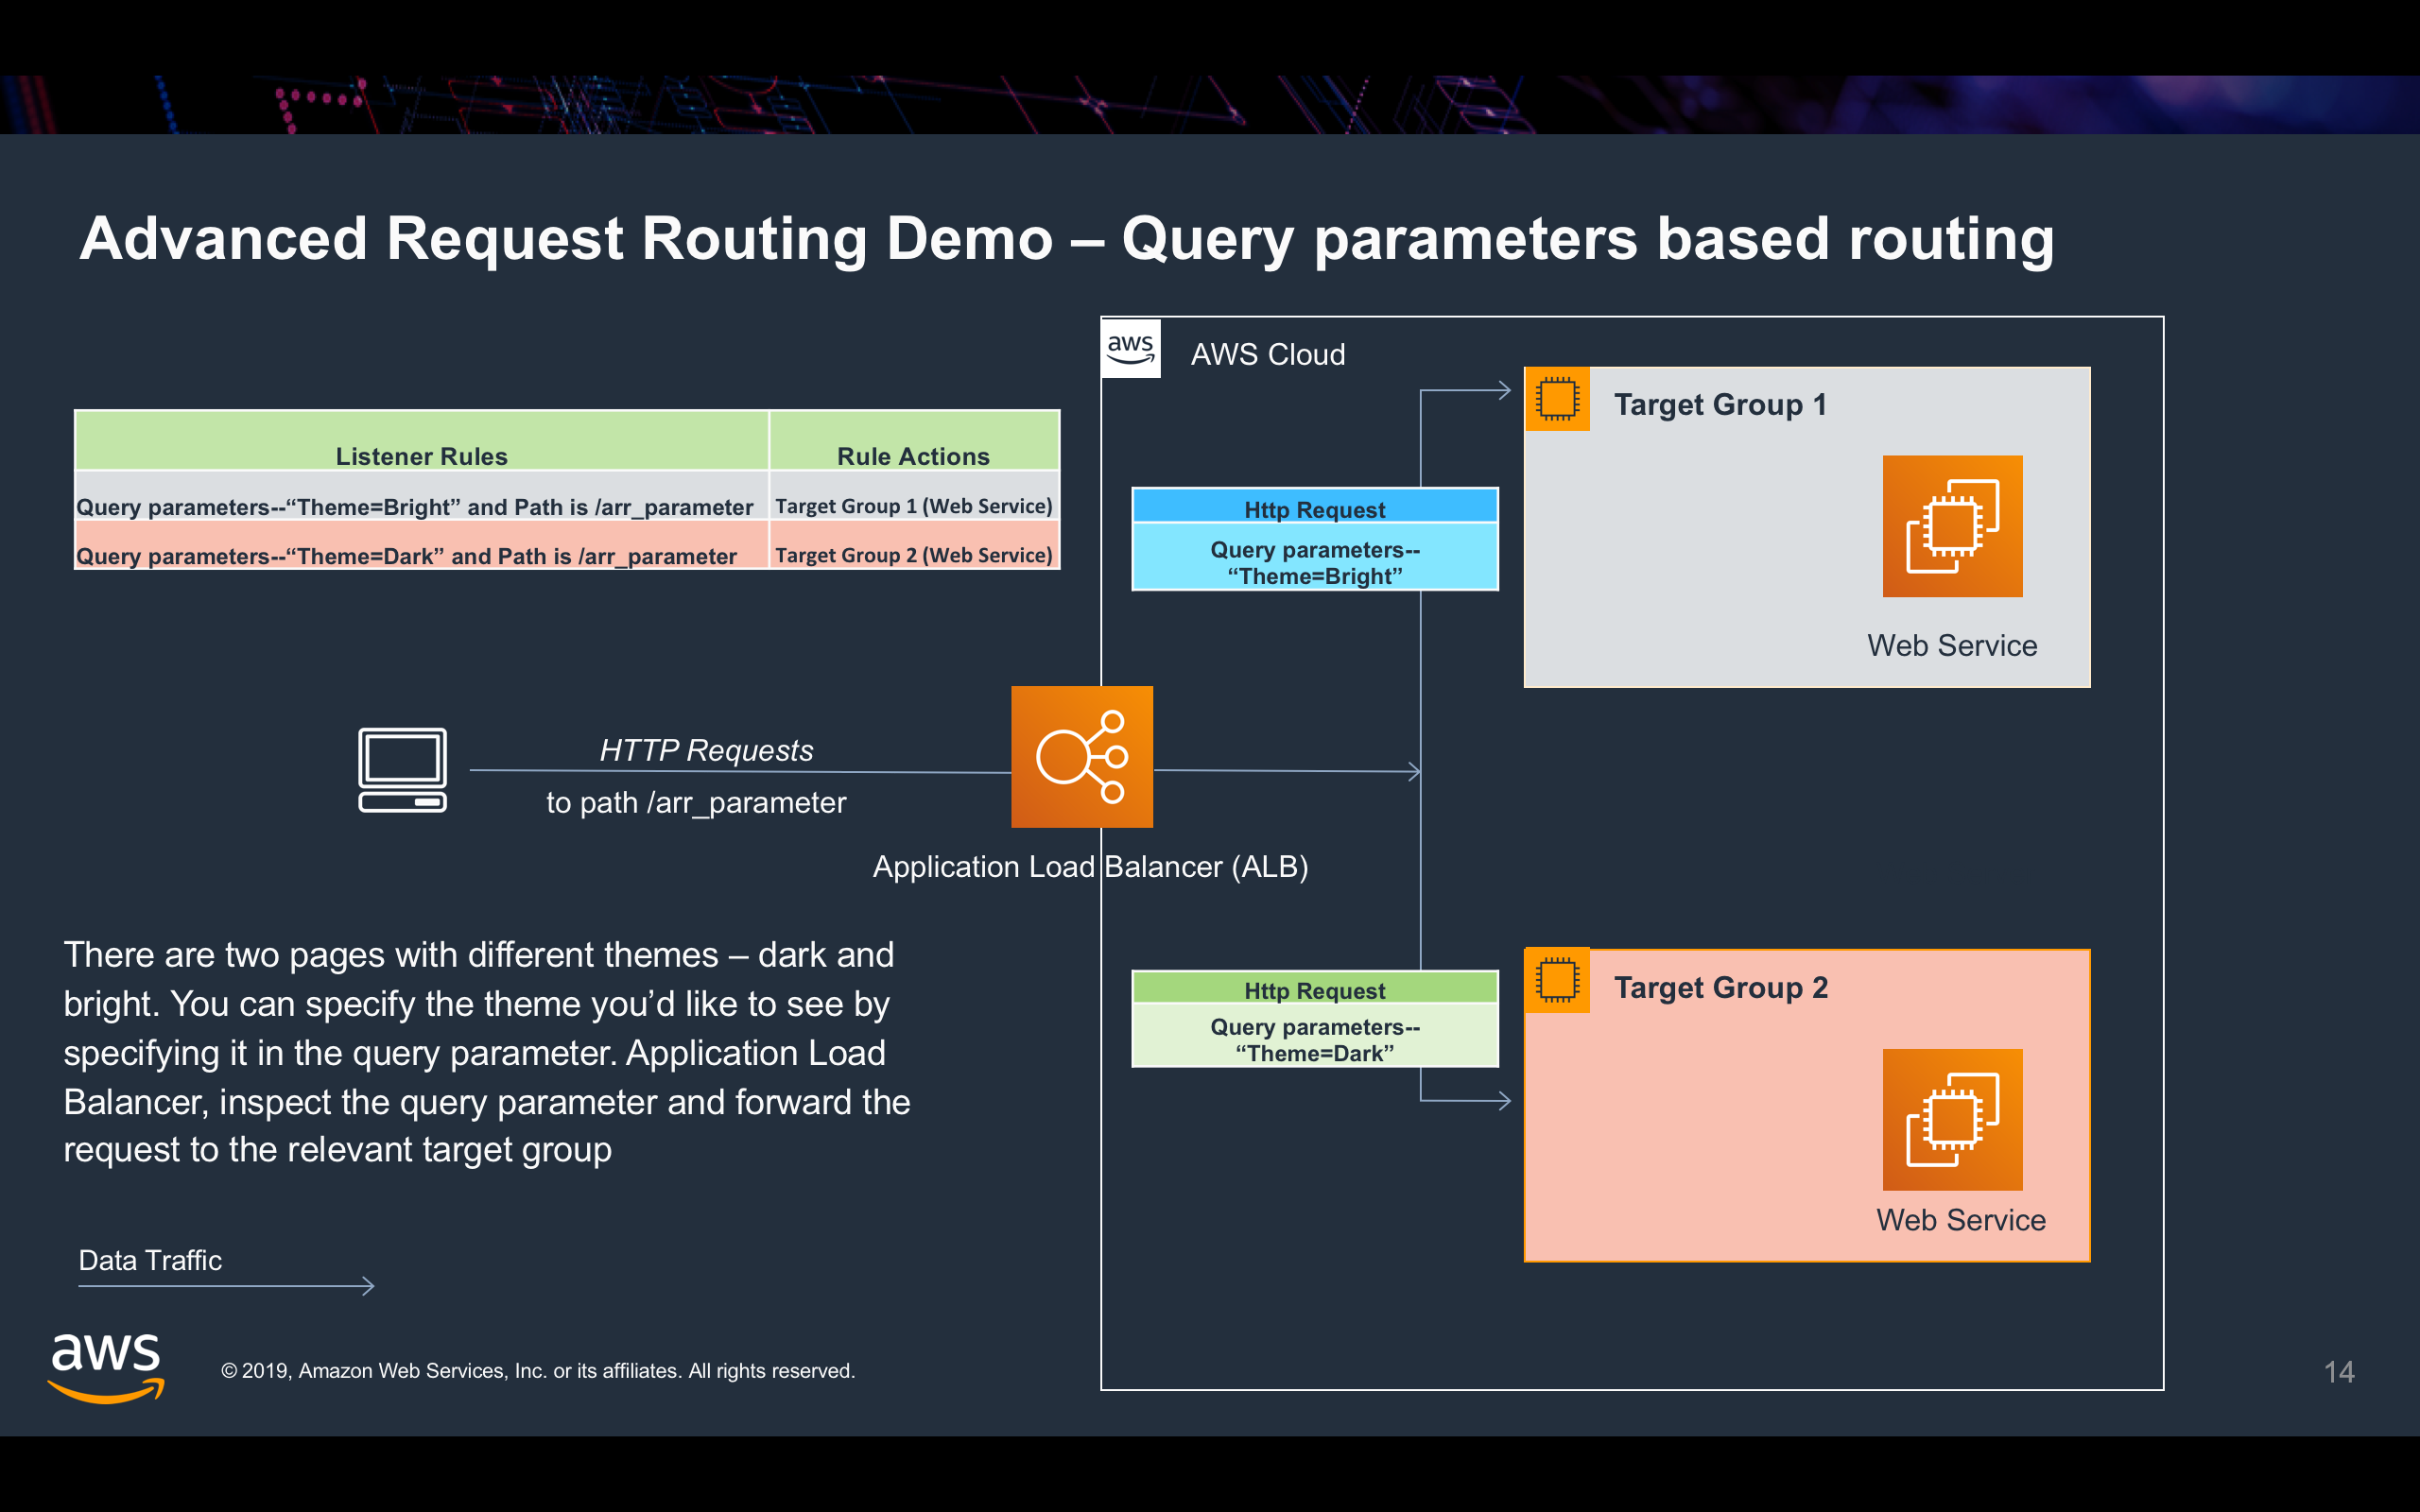
Task: Click Target Group 2 (Web Service) action cell
Action: pyautogui.click(x=913, y=555)
